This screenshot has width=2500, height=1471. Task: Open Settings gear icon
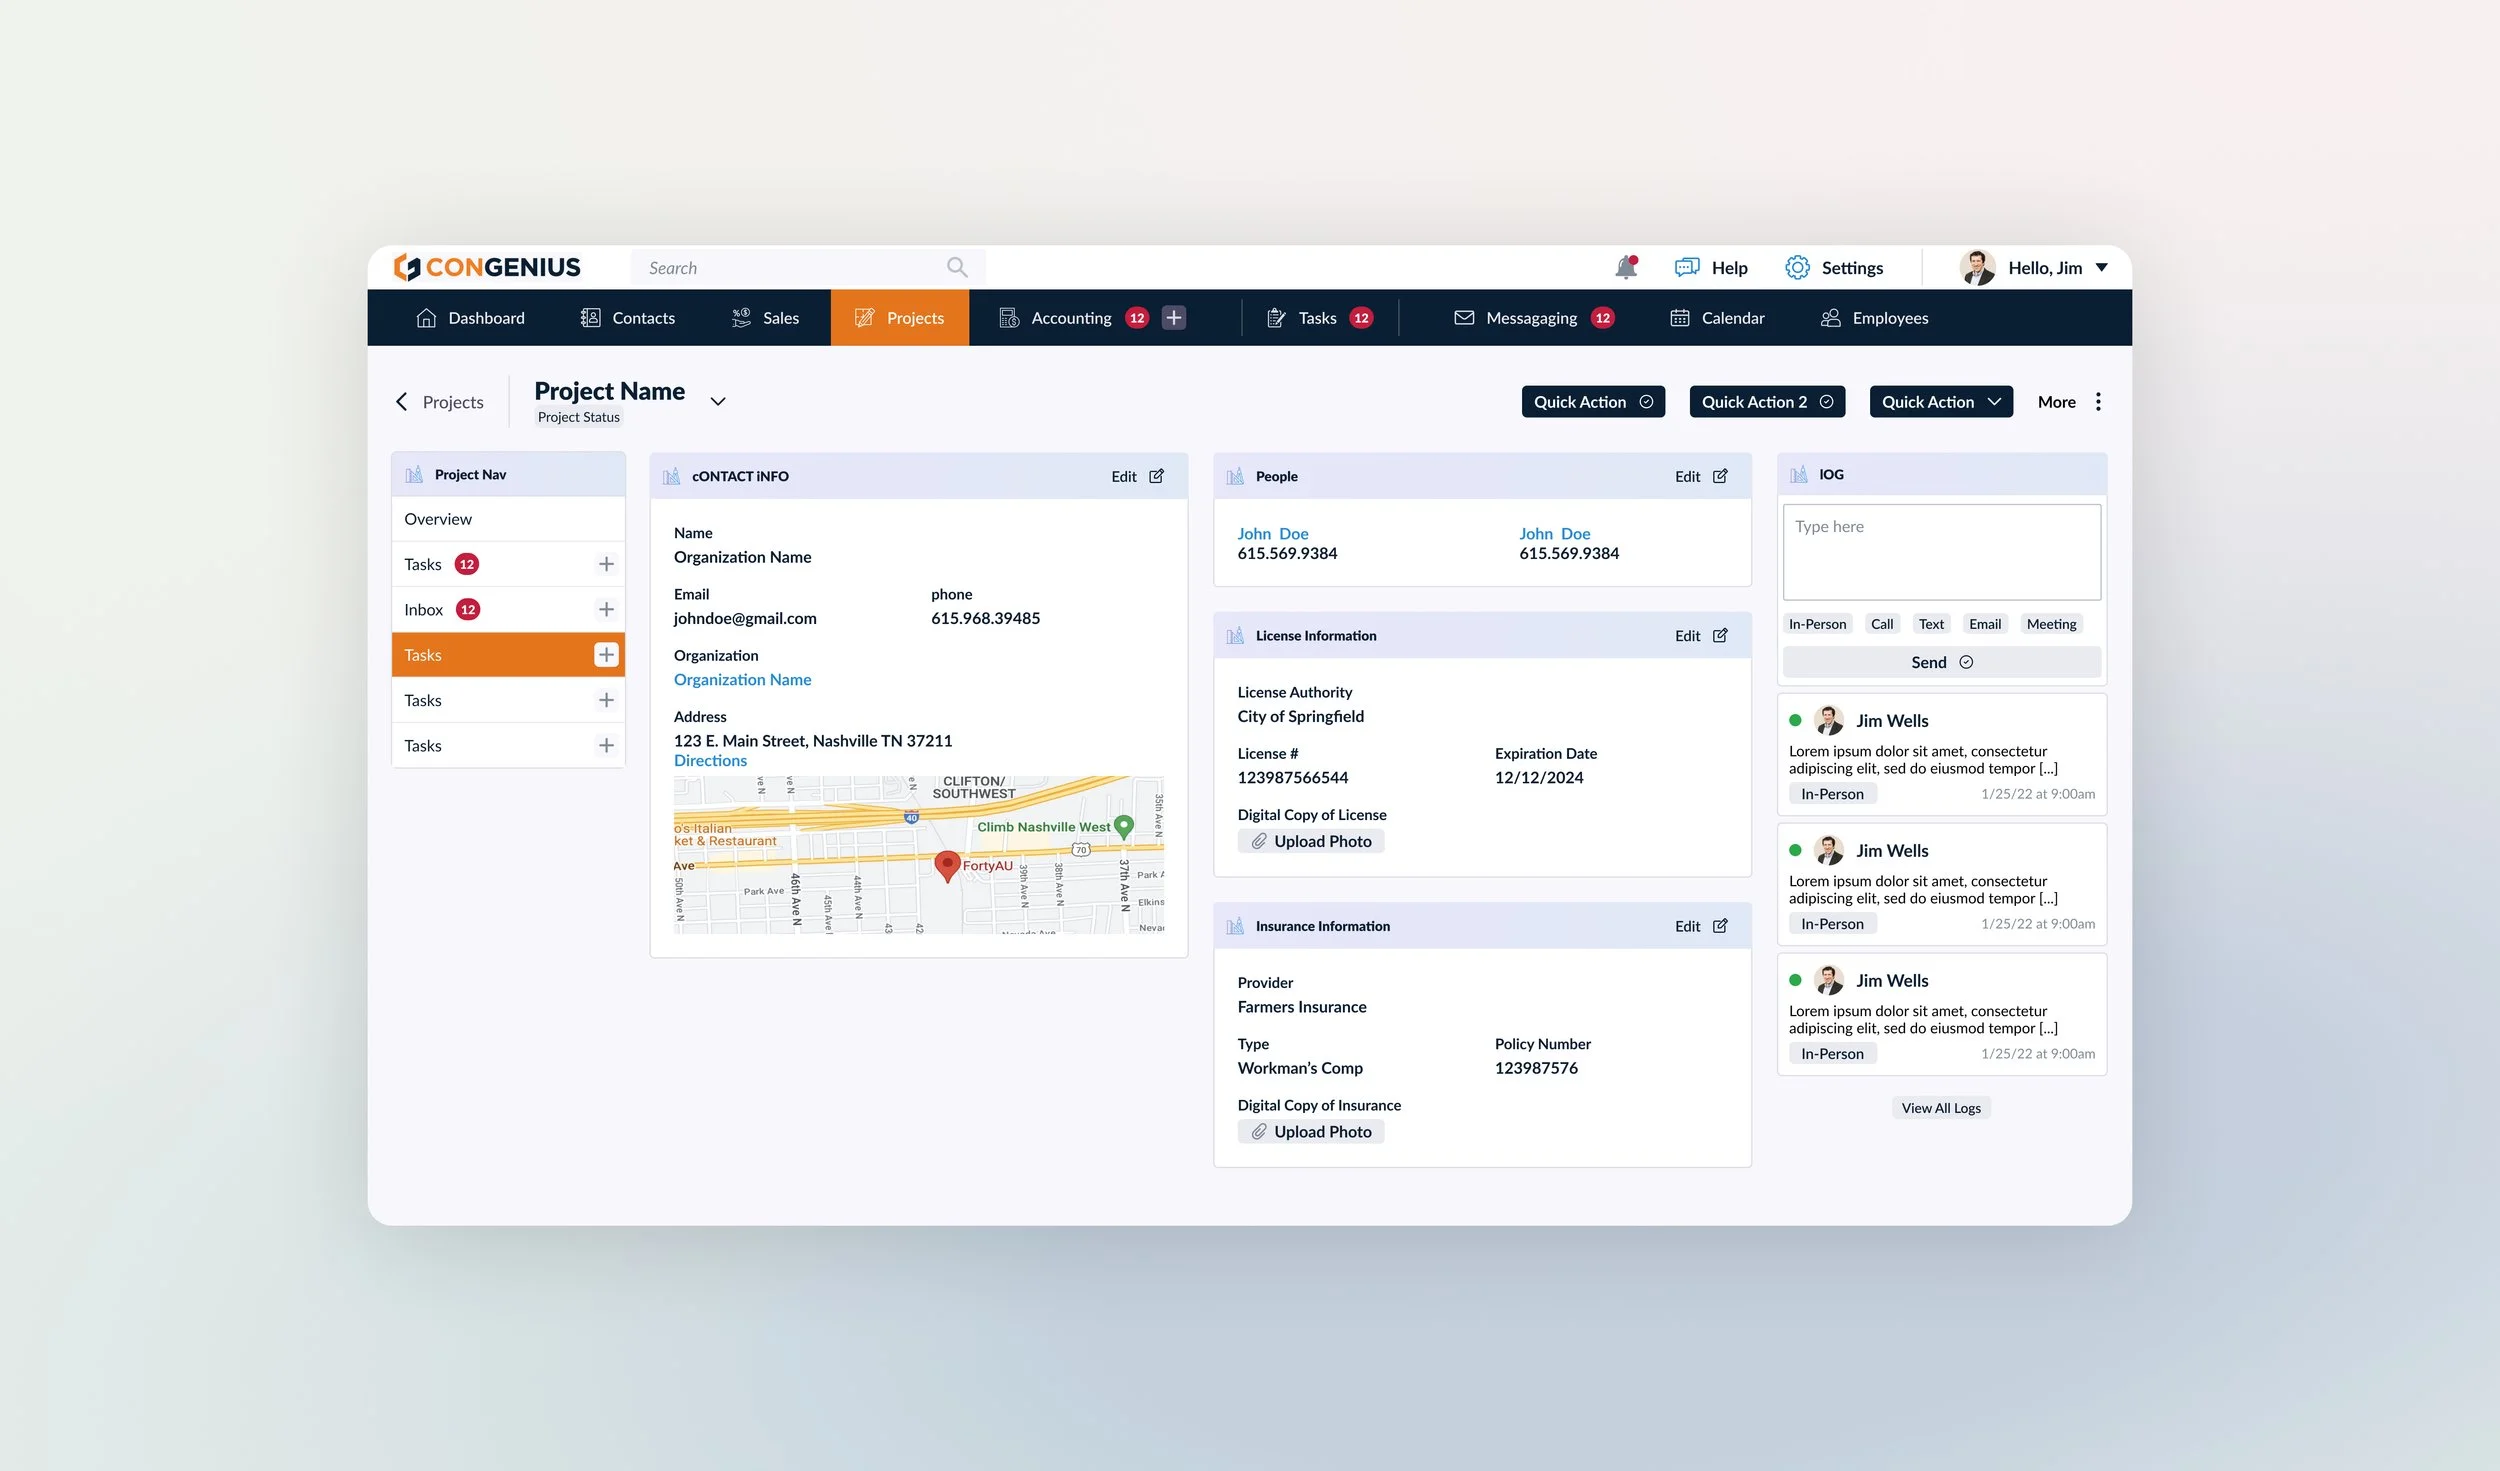pos(1797,267)
